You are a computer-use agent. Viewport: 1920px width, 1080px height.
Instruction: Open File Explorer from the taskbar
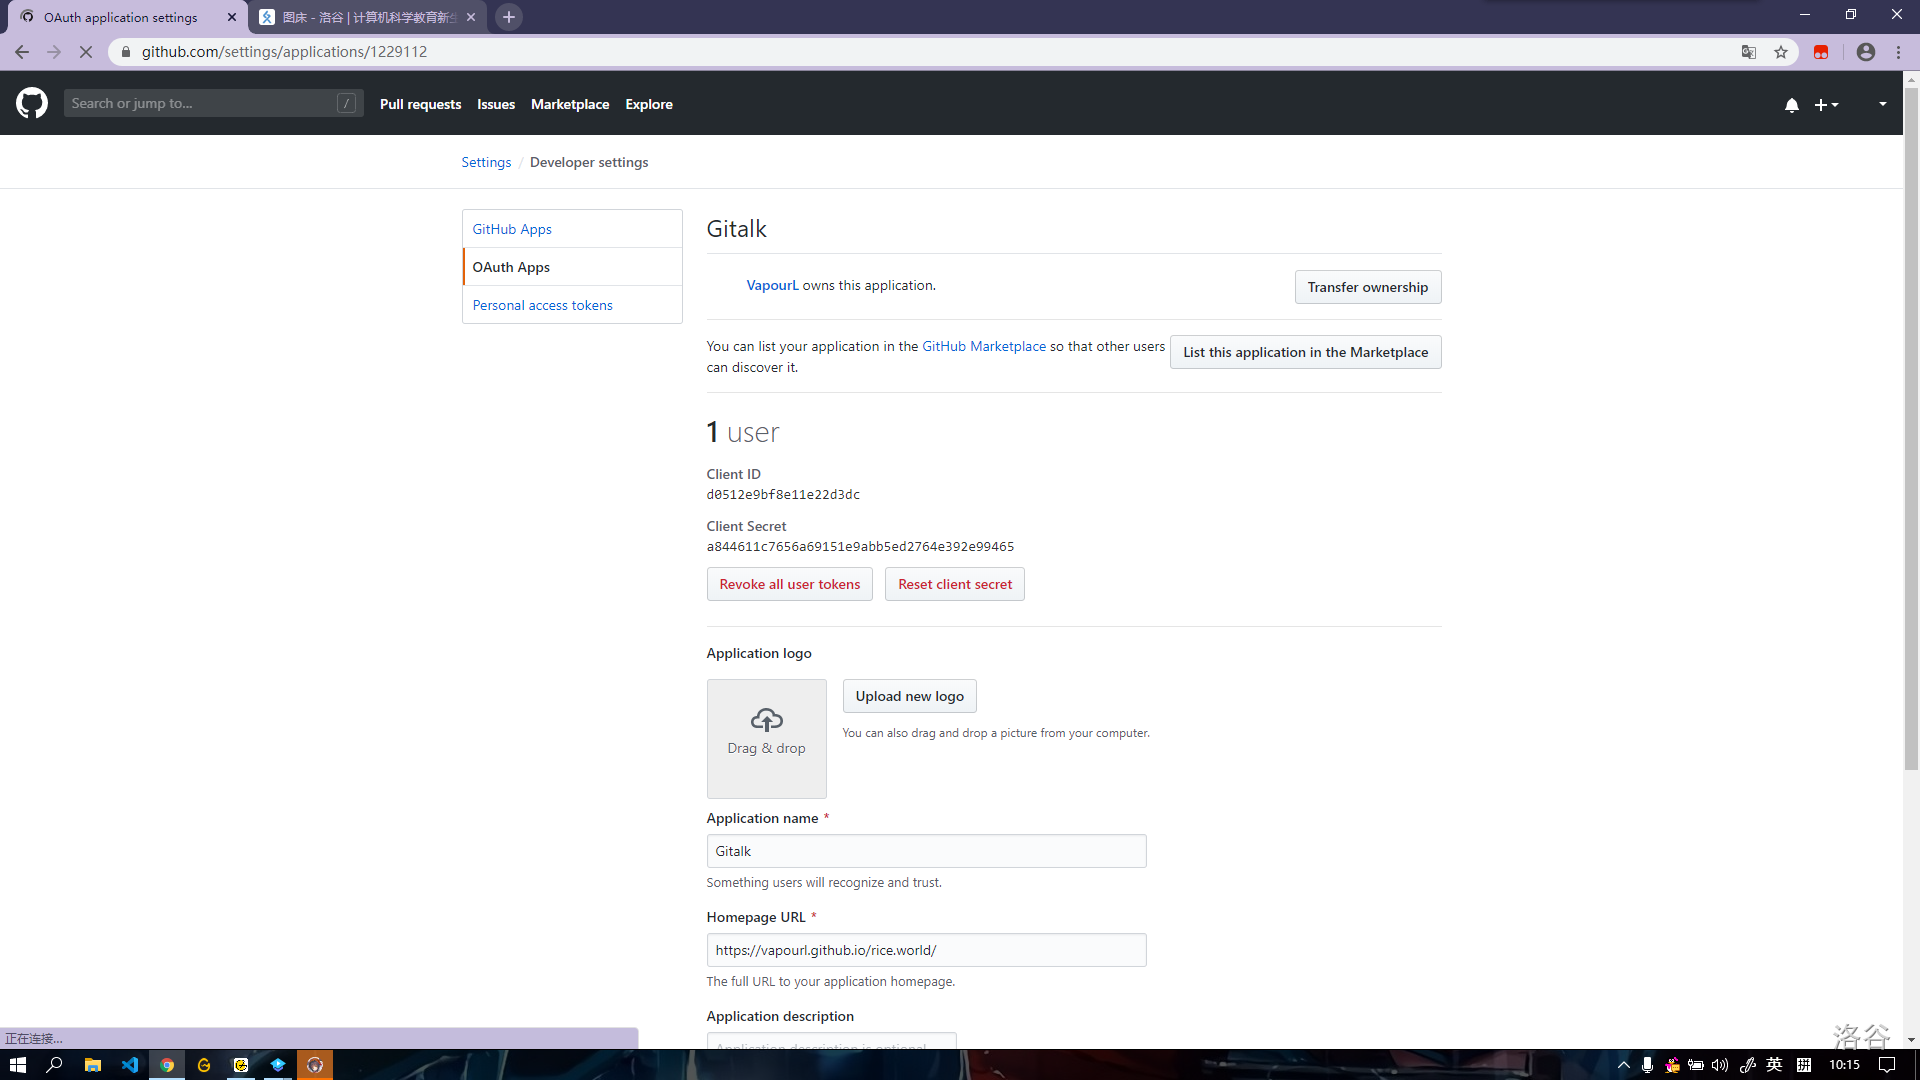pyautogui.click(x=92, y=1065)
